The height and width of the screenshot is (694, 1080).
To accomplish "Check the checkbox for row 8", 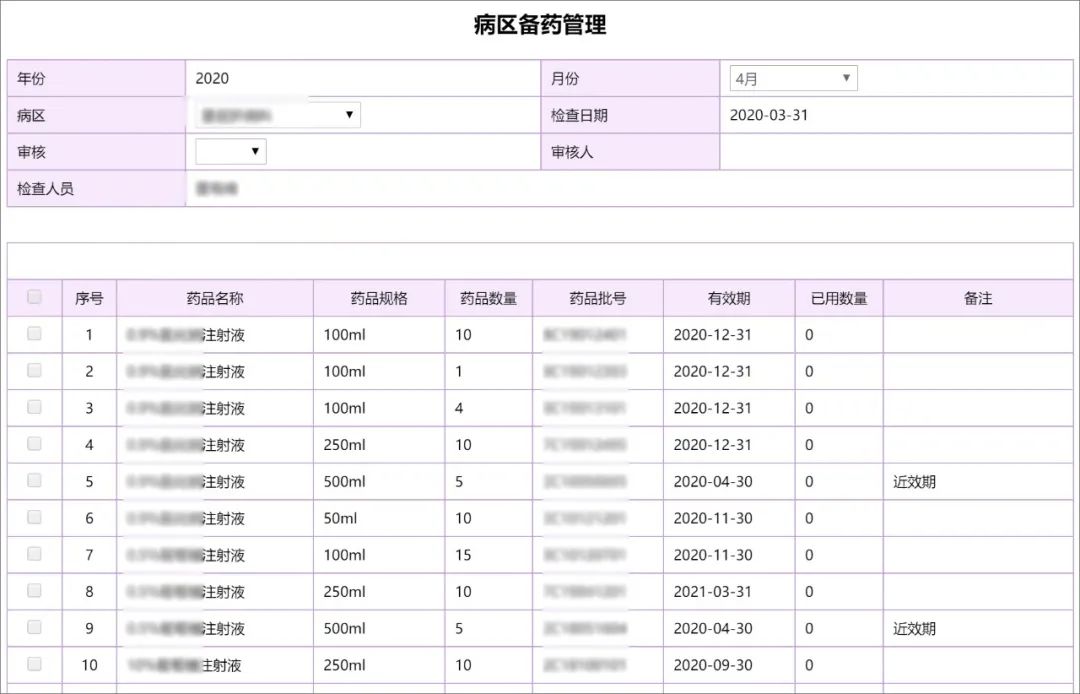I will coord(34,590).
